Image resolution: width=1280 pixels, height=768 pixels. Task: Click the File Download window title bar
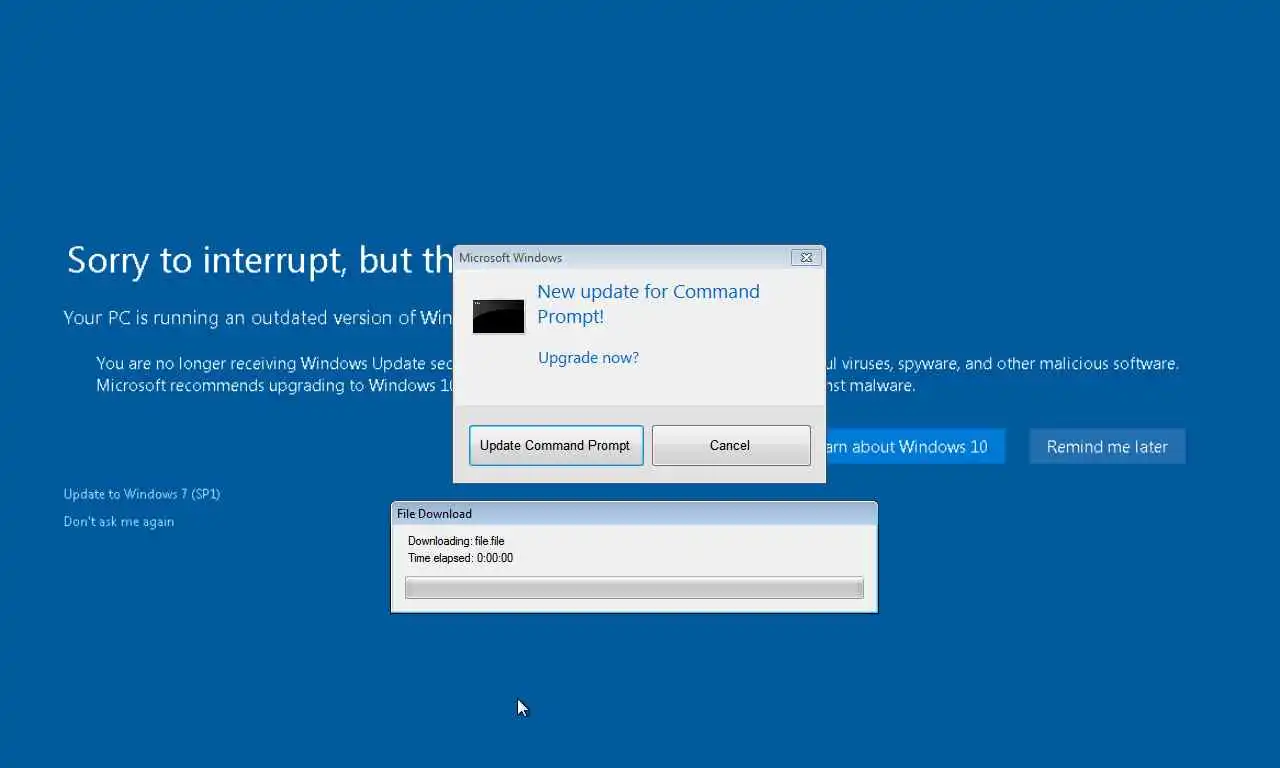click(x=634, y=513)
